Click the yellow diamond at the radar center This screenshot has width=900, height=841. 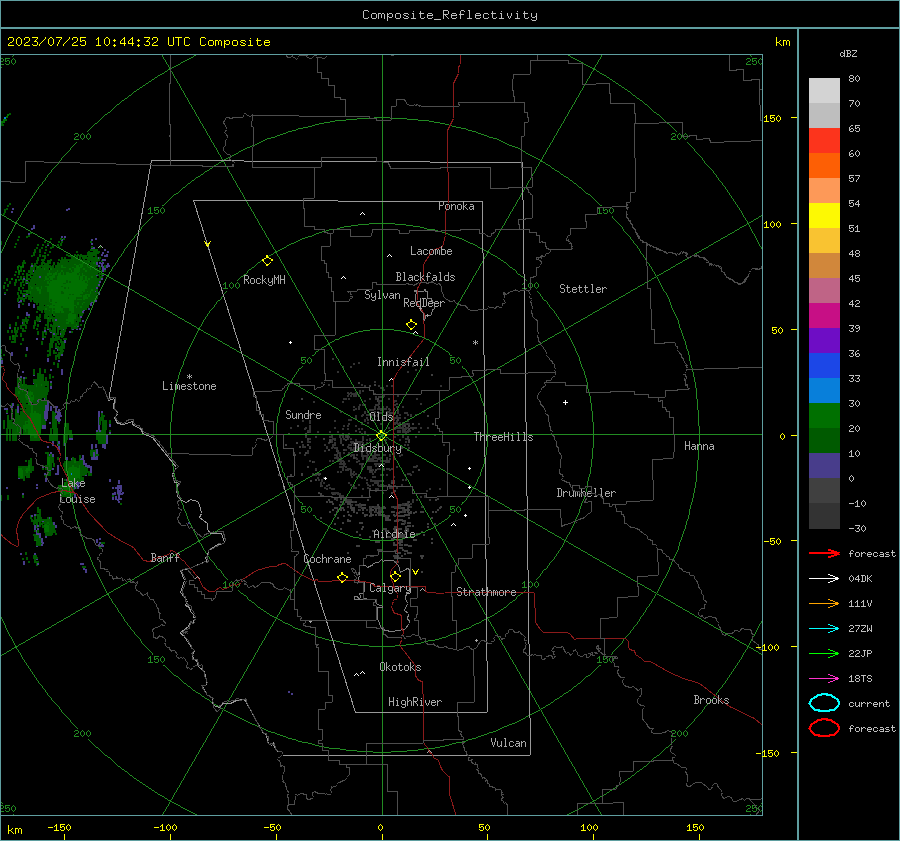[x=382, y=435]
